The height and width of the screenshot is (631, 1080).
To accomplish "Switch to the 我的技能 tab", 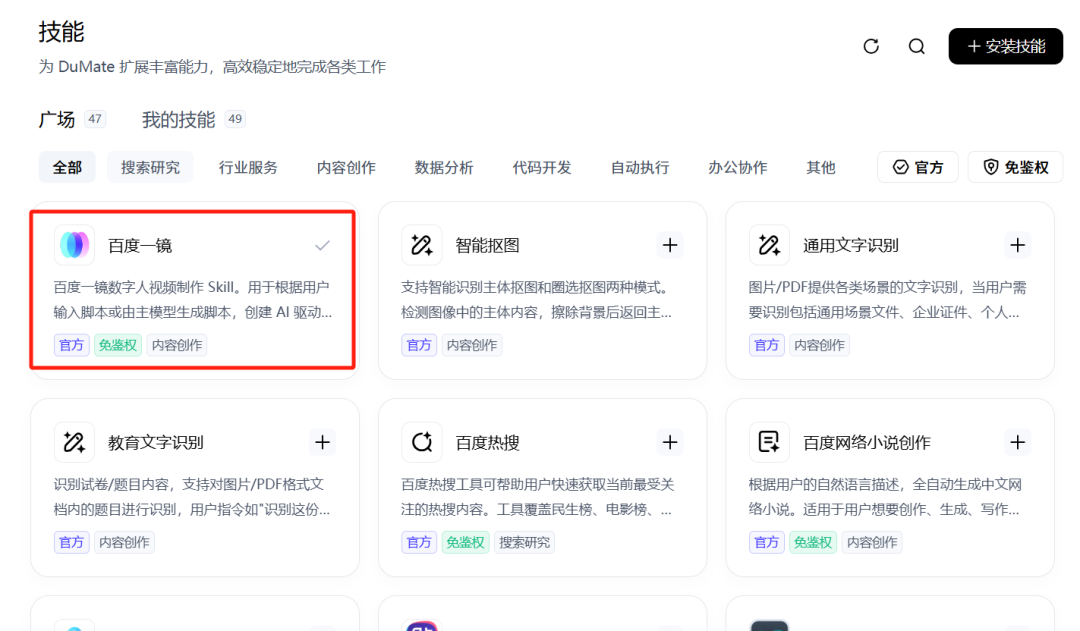I will (178, 119).
